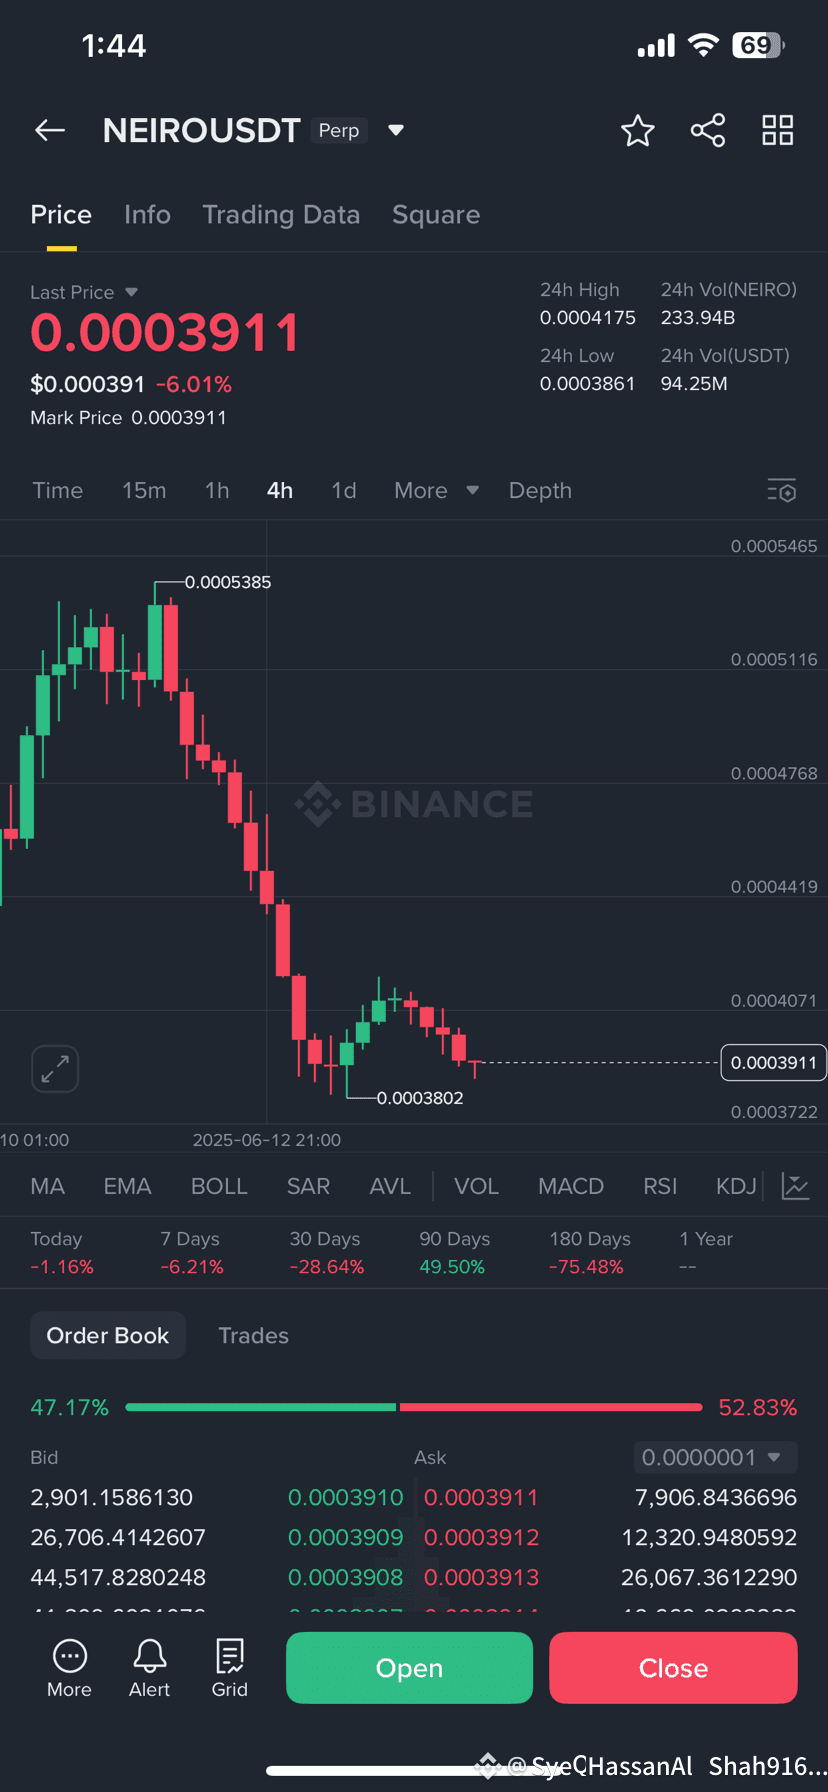Toggle the MACD sub-indicator
Viewport: 828px width, 1792px height.
[571, 1186]
